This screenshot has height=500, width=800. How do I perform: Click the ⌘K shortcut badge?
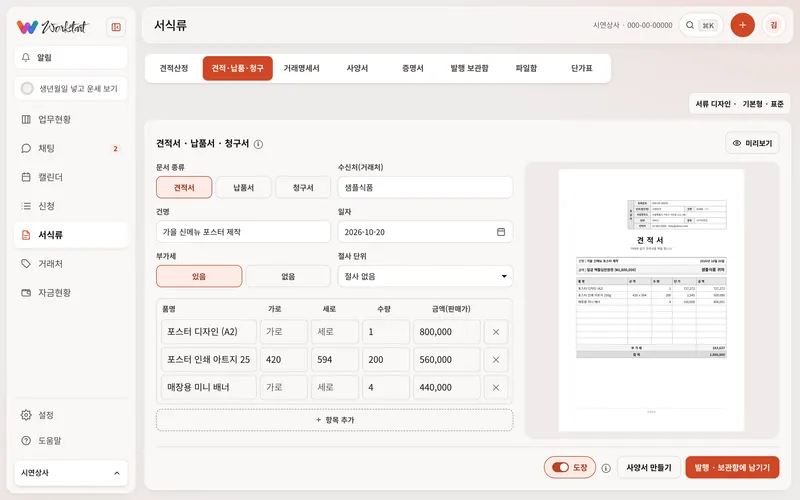(x=708, y=26)
